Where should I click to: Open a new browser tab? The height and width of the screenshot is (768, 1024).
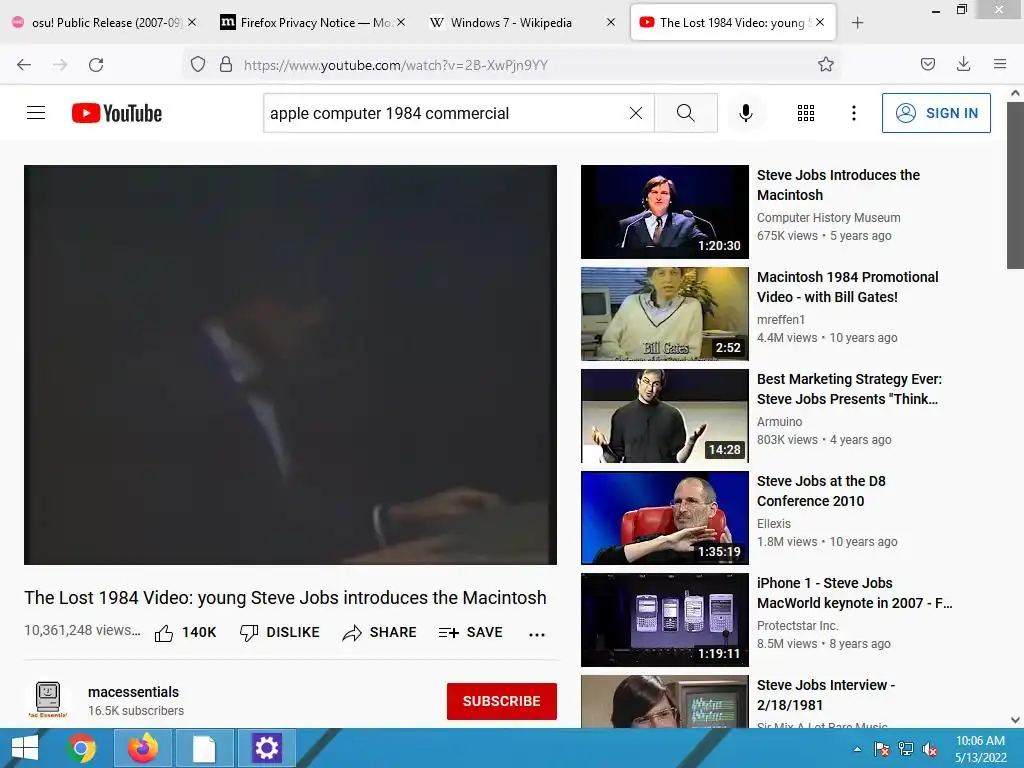pyautogui.click(x=857, y=23)
